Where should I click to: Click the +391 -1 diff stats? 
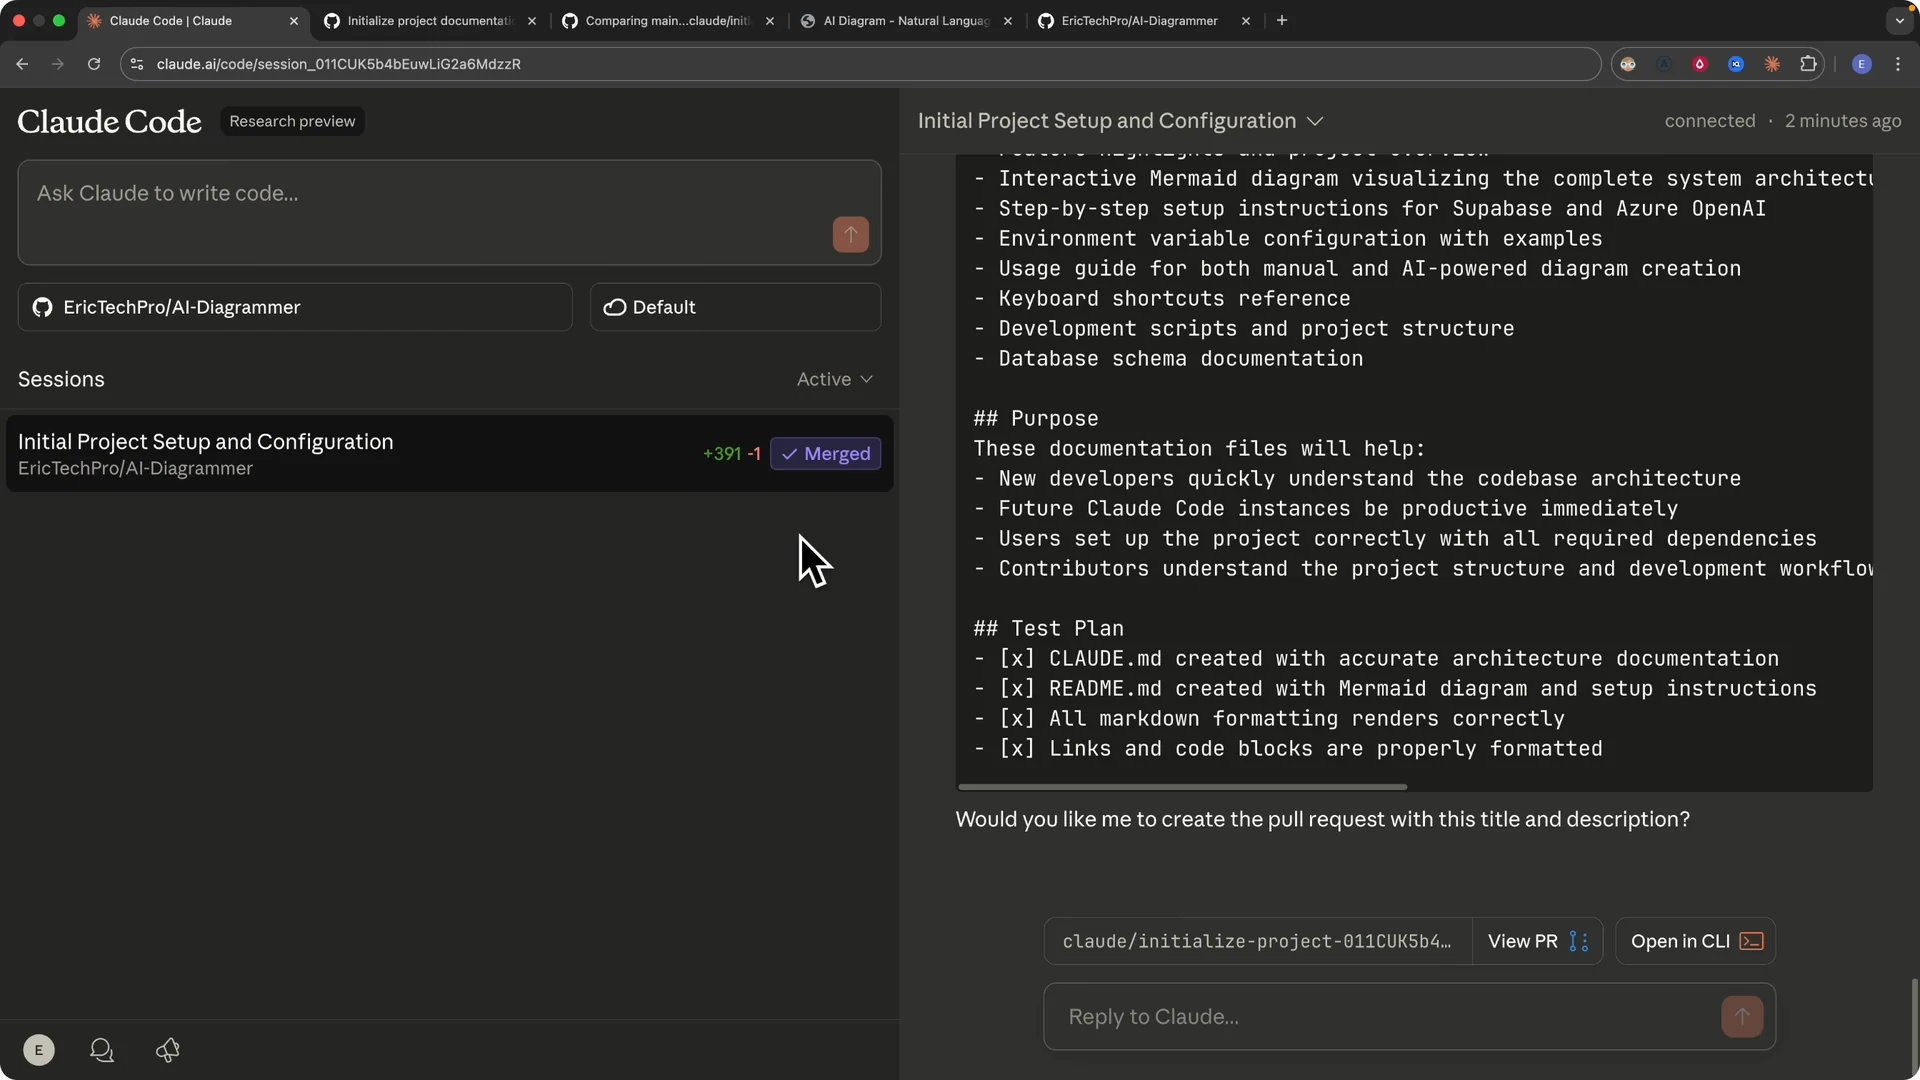(731, 454)
